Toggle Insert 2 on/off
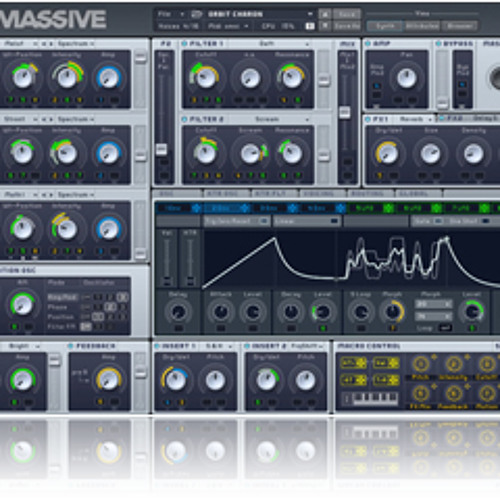 point(247,346)
